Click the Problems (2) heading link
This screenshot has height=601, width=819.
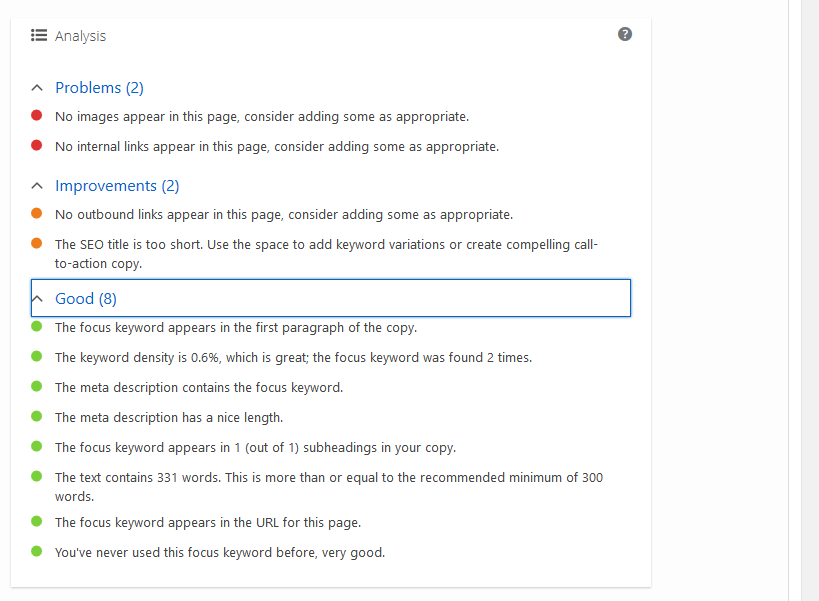click(x=99, y=88)
